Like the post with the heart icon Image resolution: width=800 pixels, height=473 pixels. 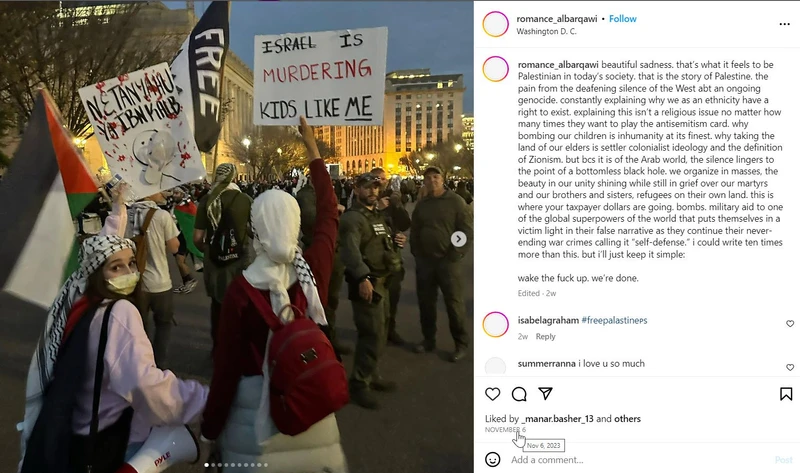(x=492, y=394)
